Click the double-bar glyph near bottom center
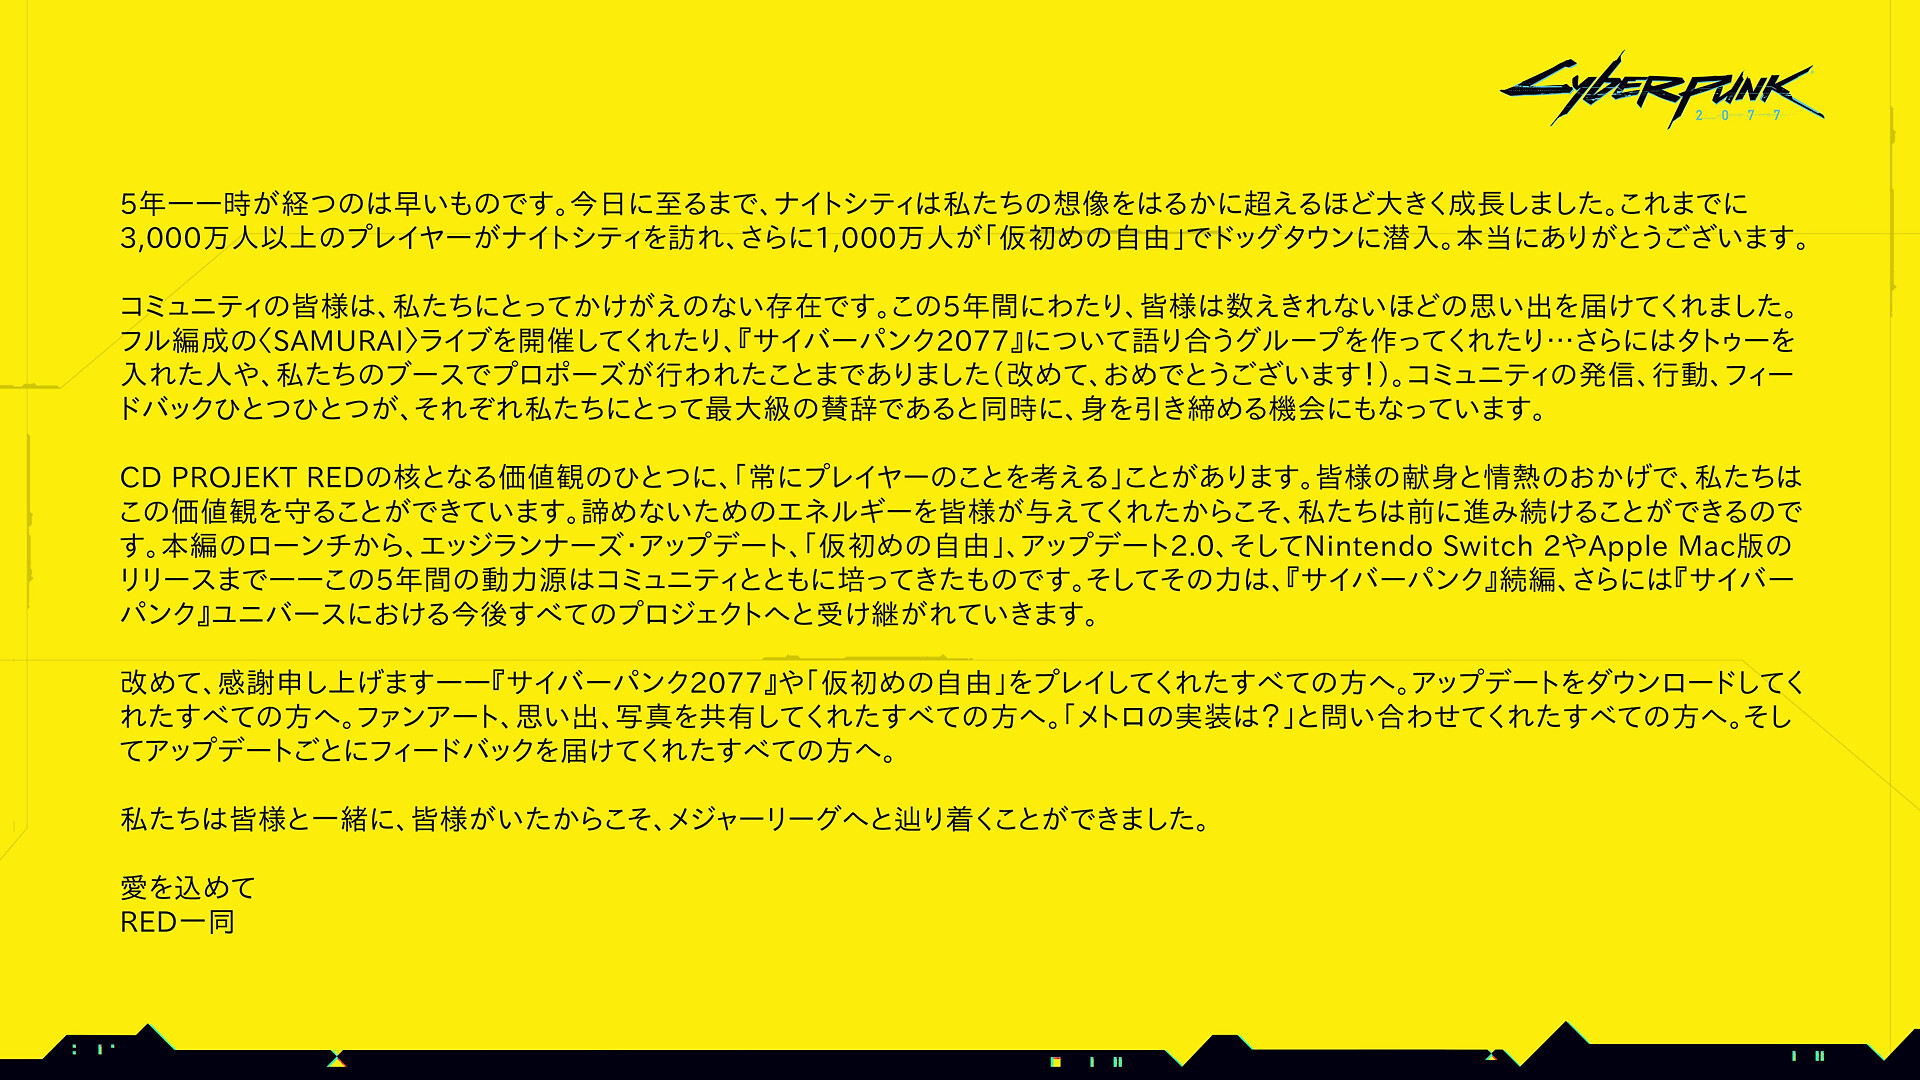The image size is (1920, 1080). 1118,1062
